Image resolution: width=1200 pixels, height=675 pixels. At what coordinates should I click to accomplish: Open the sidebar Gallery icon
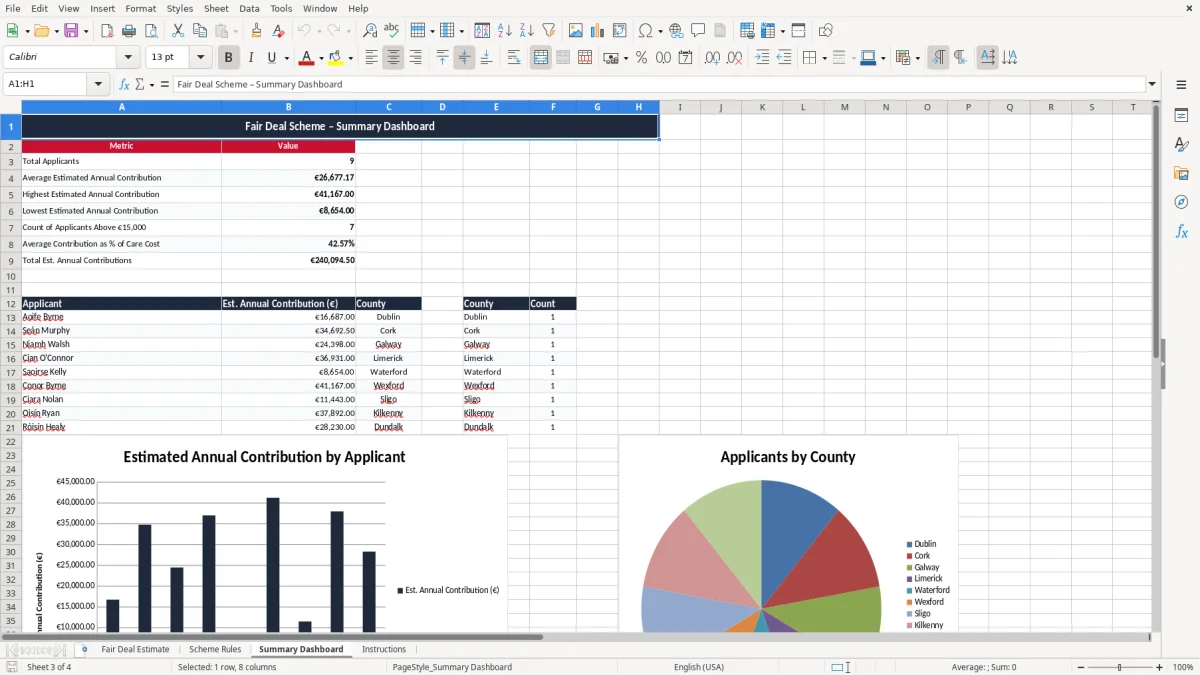[1181, 174]
